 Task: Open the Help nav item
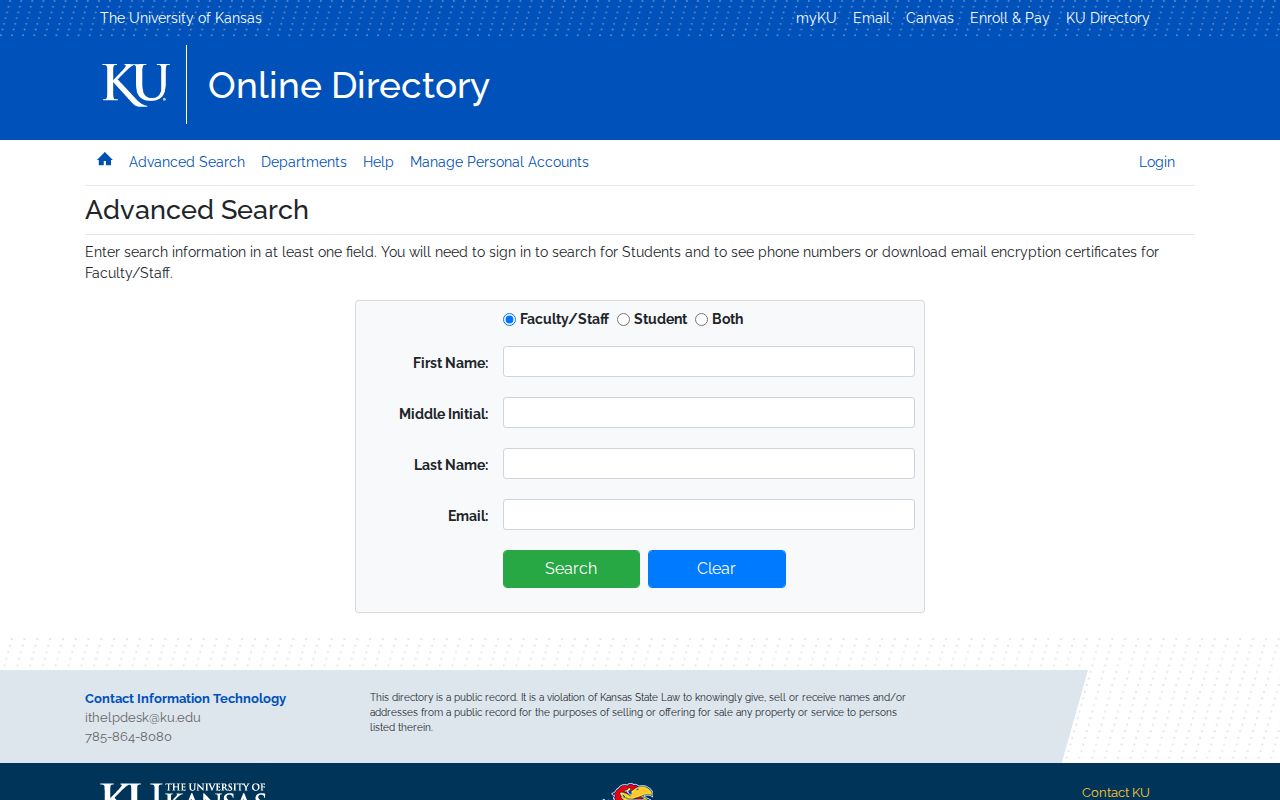coord(378,162)
